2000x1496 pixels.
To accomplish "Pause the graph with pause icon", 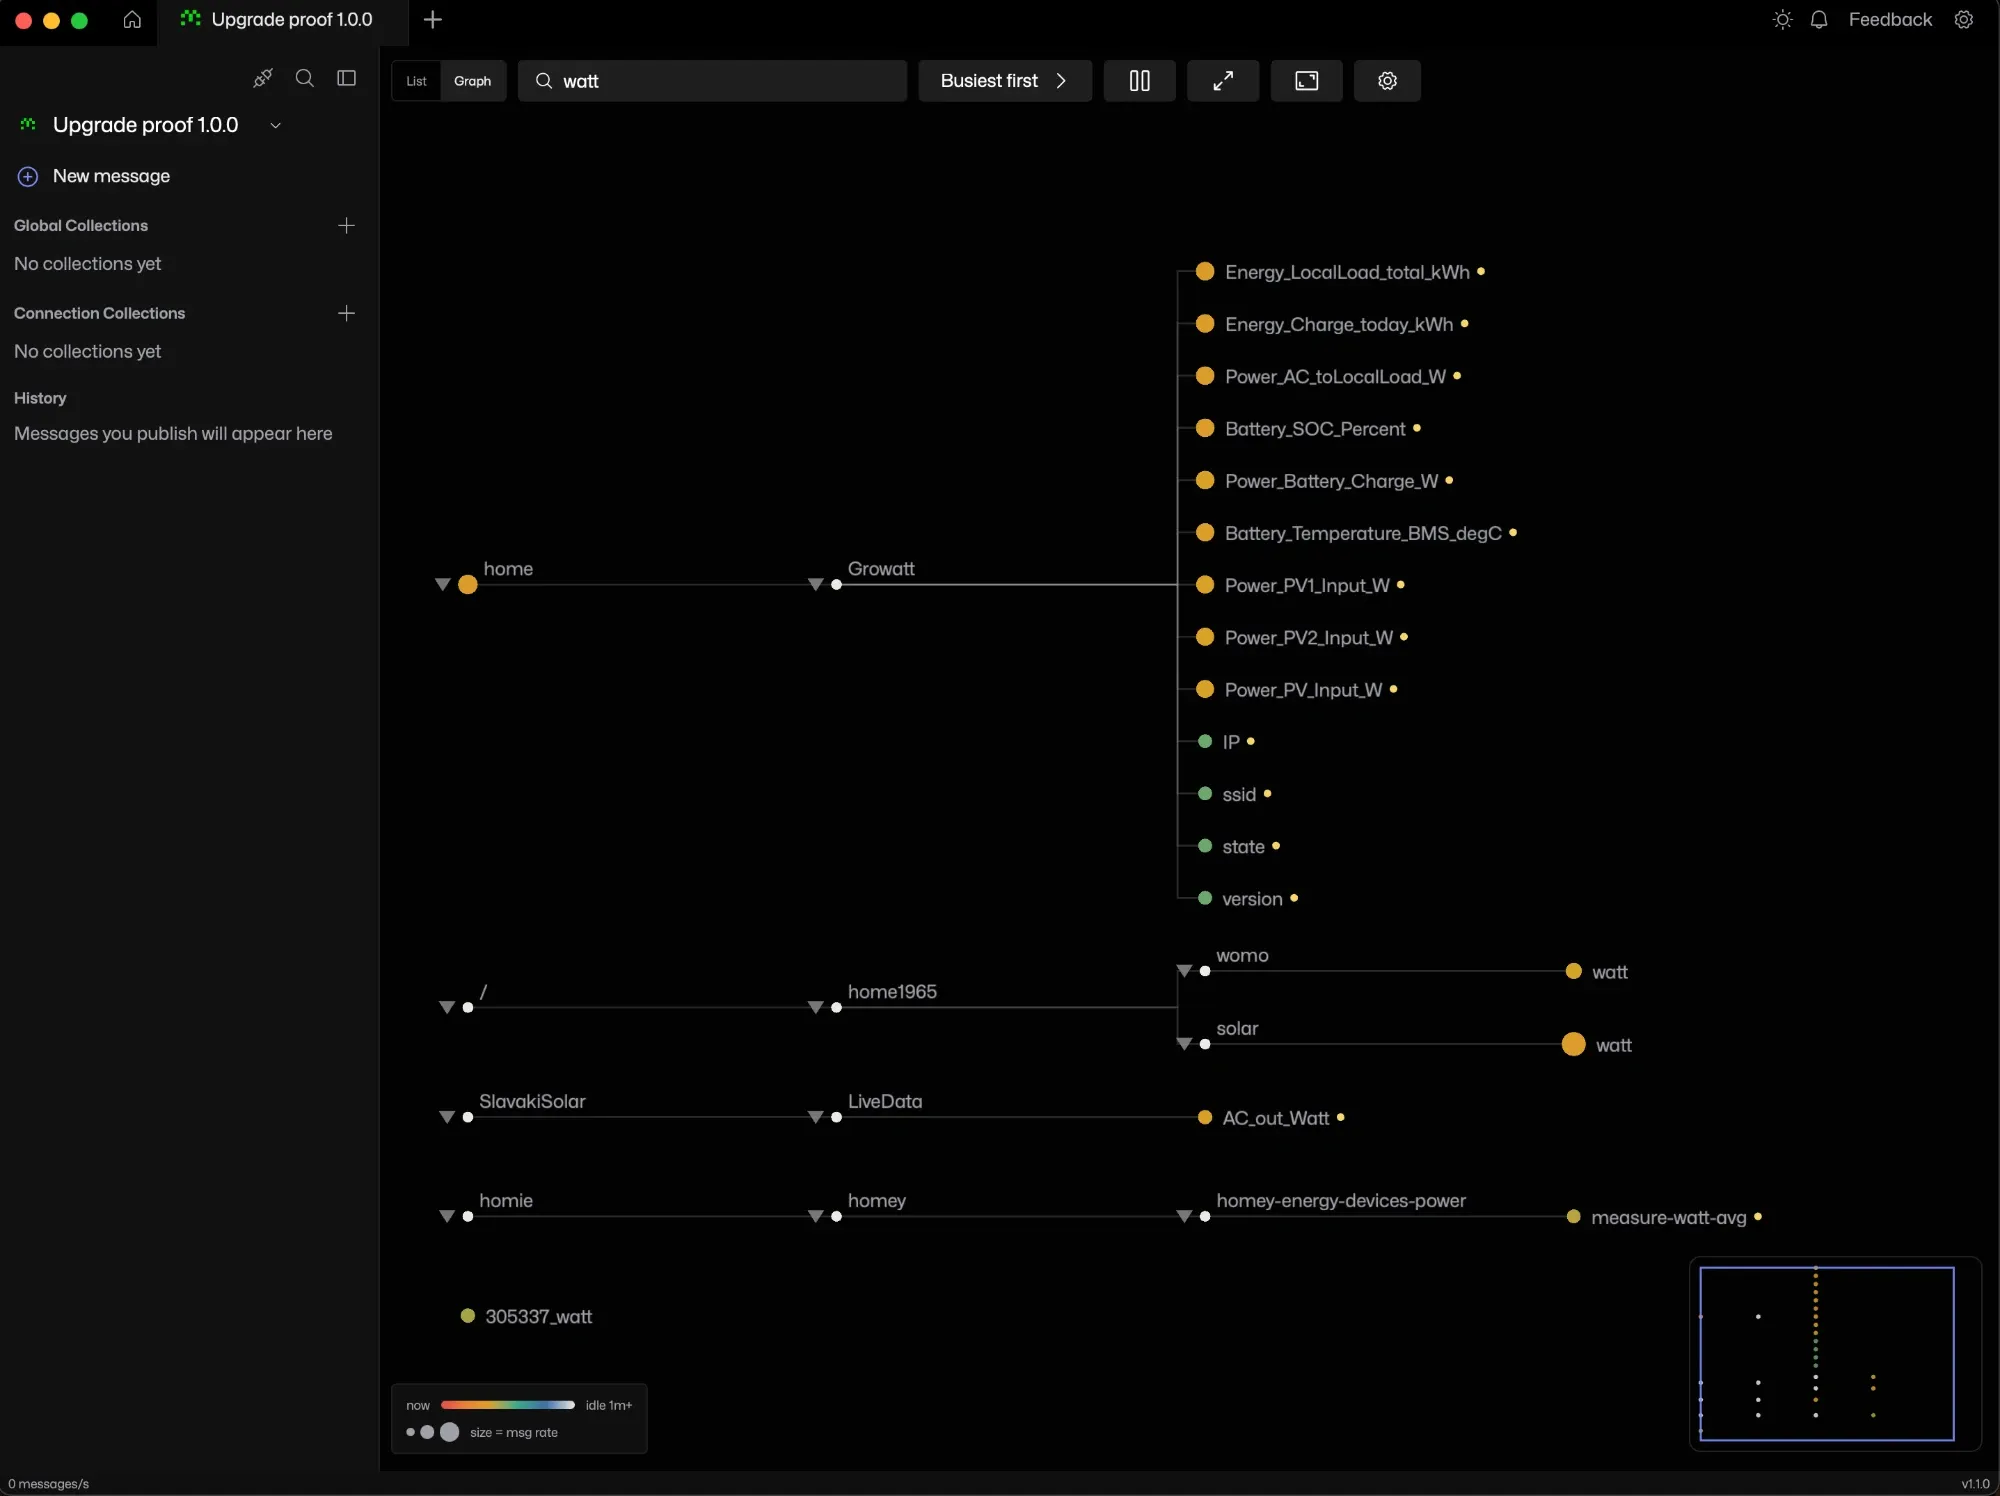I will click(x=1140, y=81).
